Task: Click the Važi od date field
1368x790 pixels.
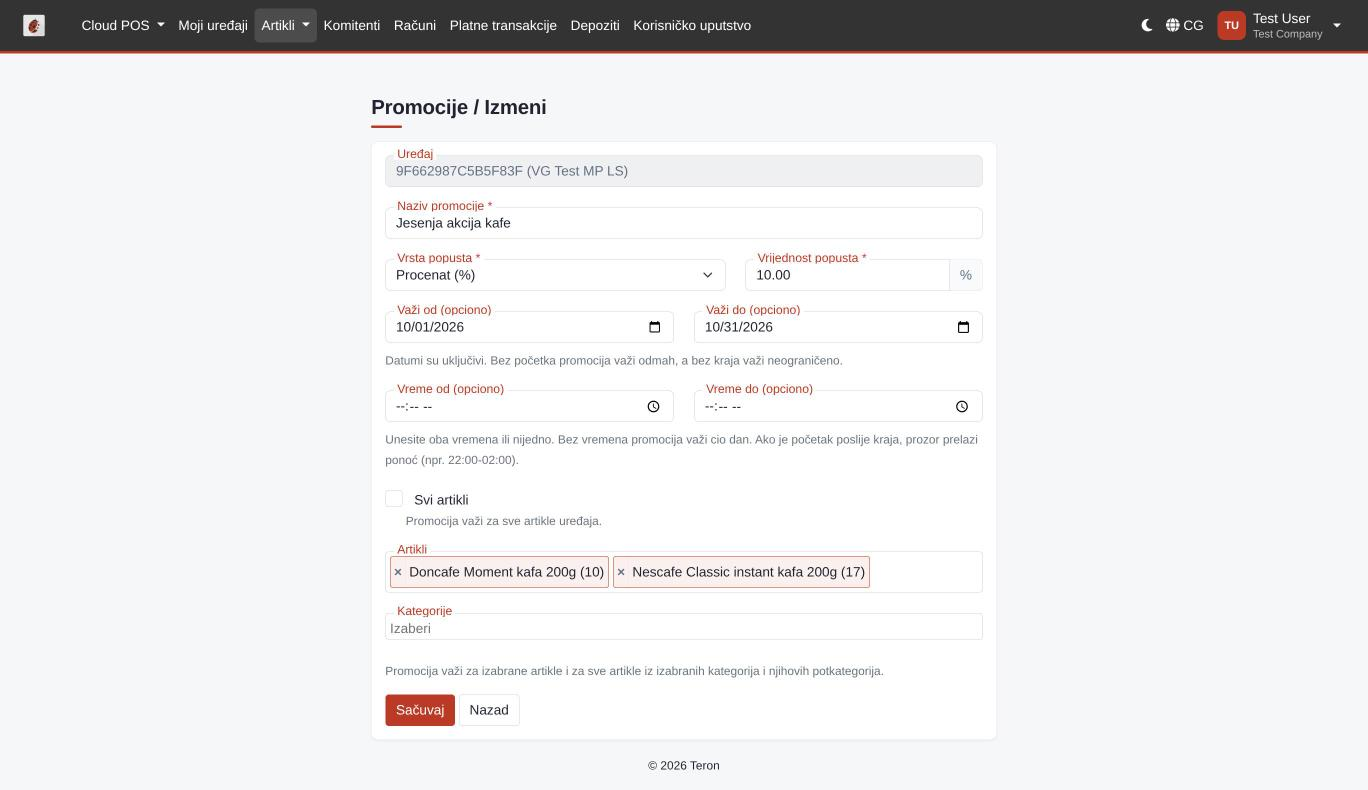Action: coord(529,327)
